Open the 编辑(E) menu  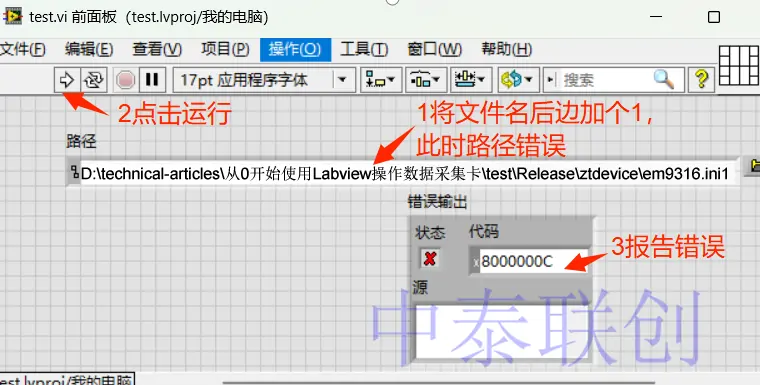pos(89,49)
